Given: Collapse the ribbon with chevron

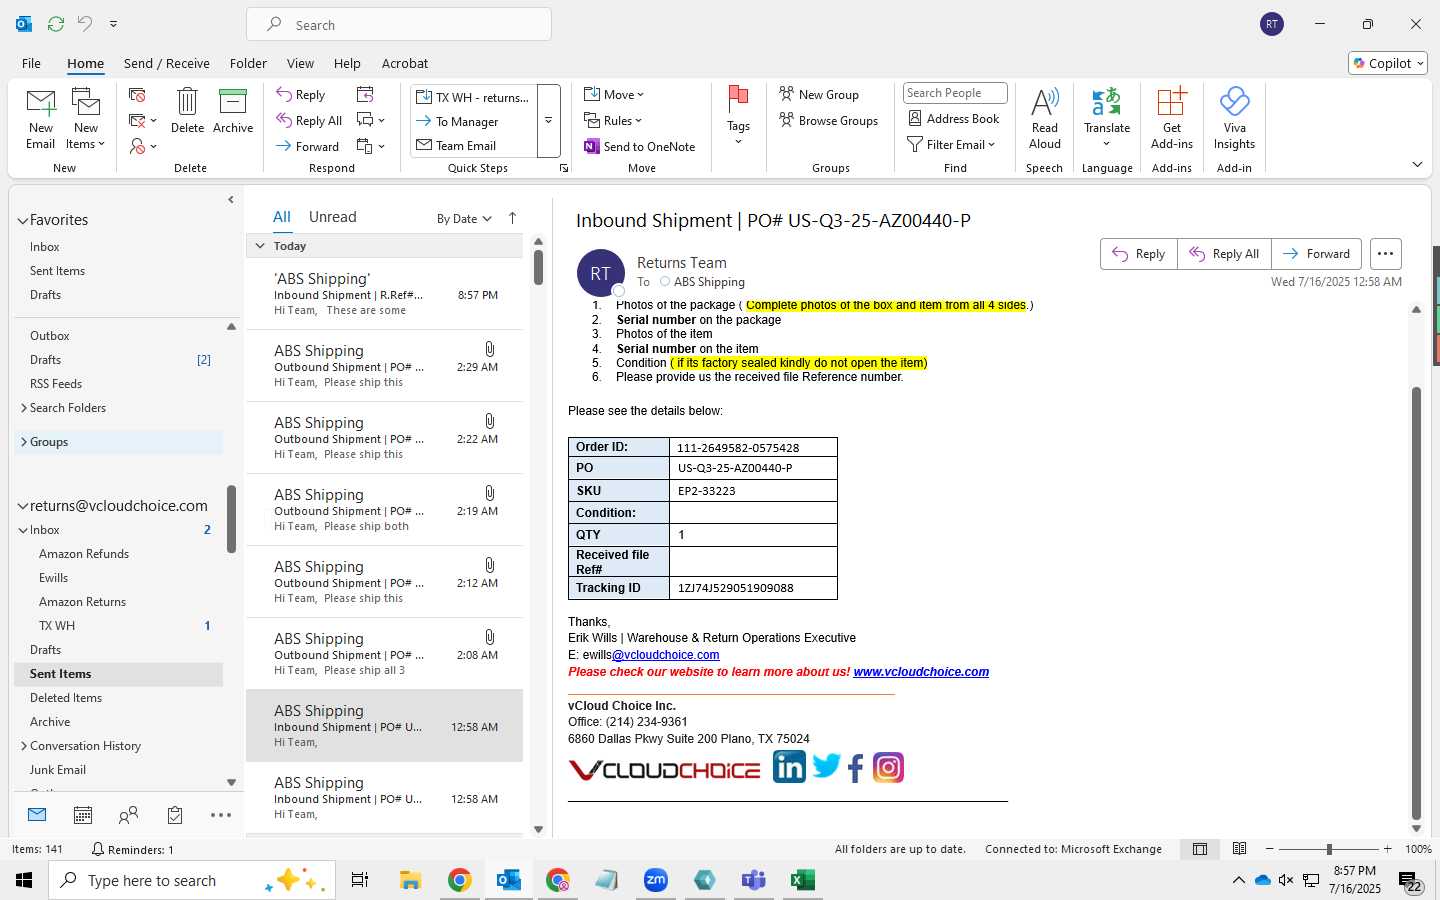Looking at the screenshot, I should click(1417, 164).
